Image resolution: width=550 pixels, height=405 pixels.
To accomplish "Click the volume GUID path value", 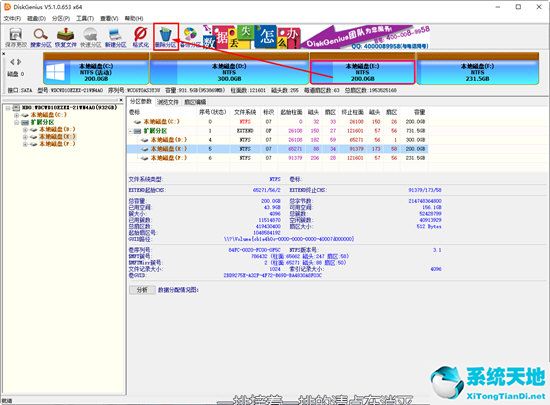I will coord(289,239).
